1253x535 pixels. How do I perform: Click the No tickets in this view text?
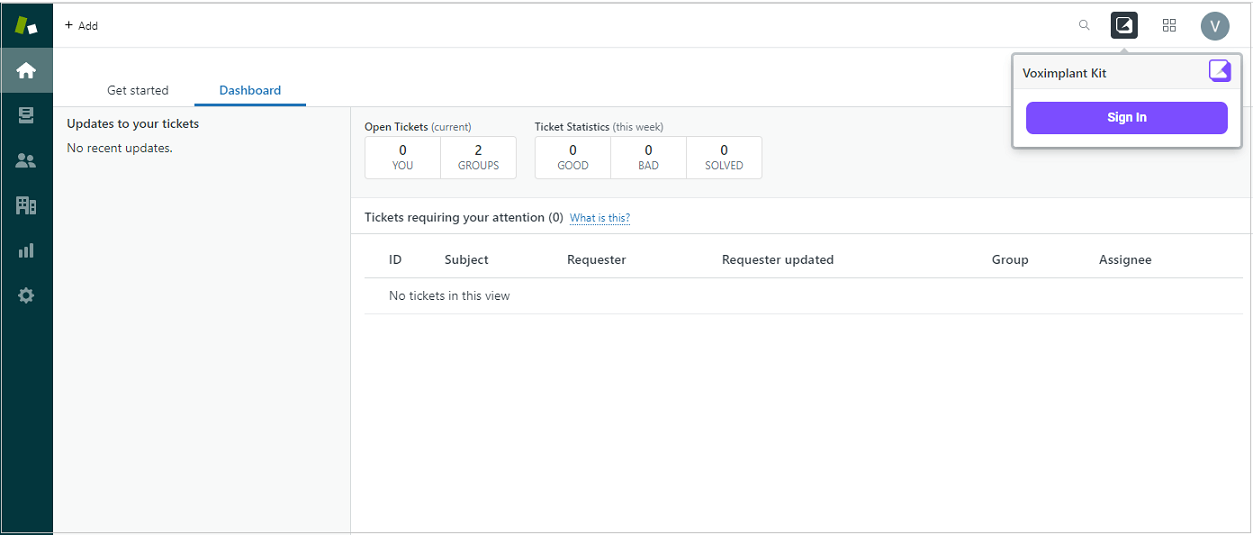click(449, 296)
